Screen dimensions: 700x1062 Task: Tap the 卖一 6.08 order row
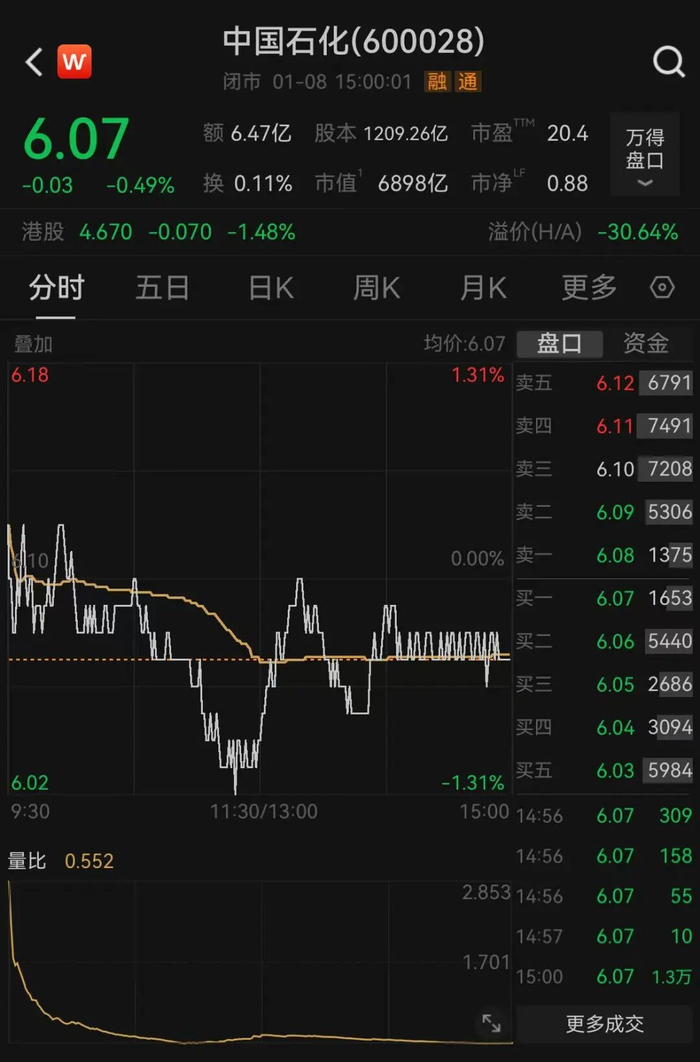coord(604,555)
